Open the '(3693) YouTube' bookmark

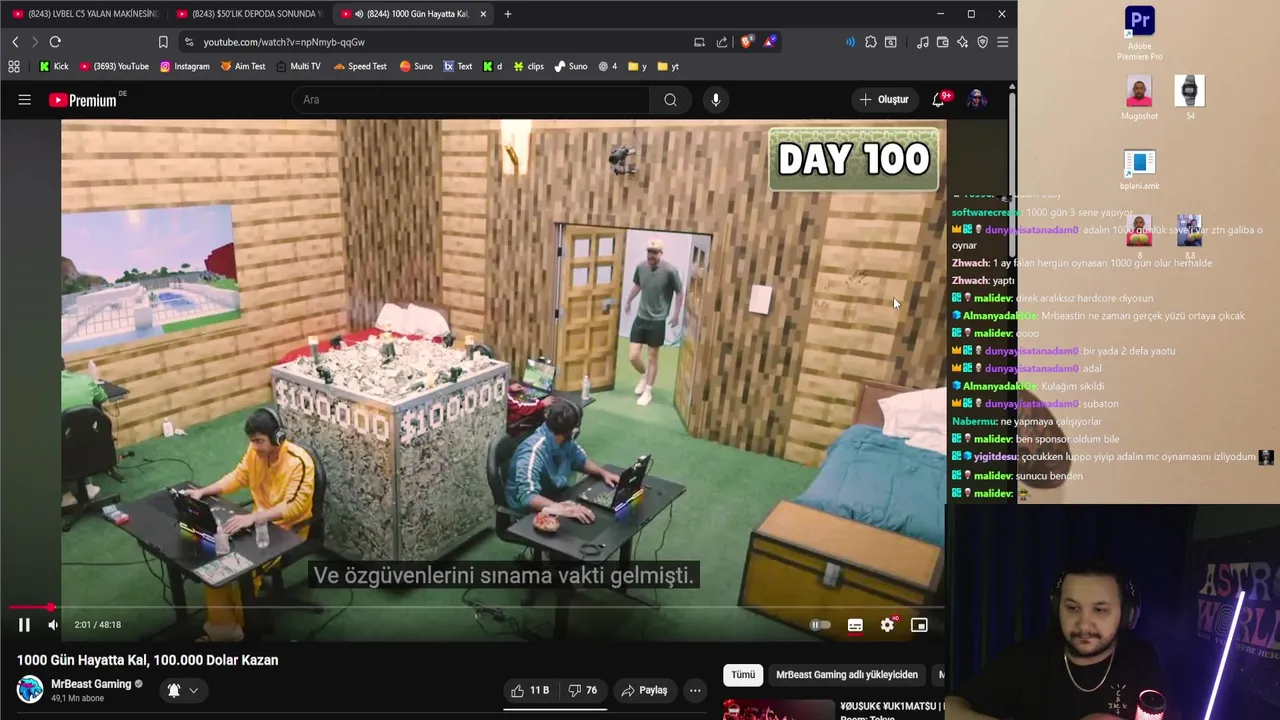114,67
